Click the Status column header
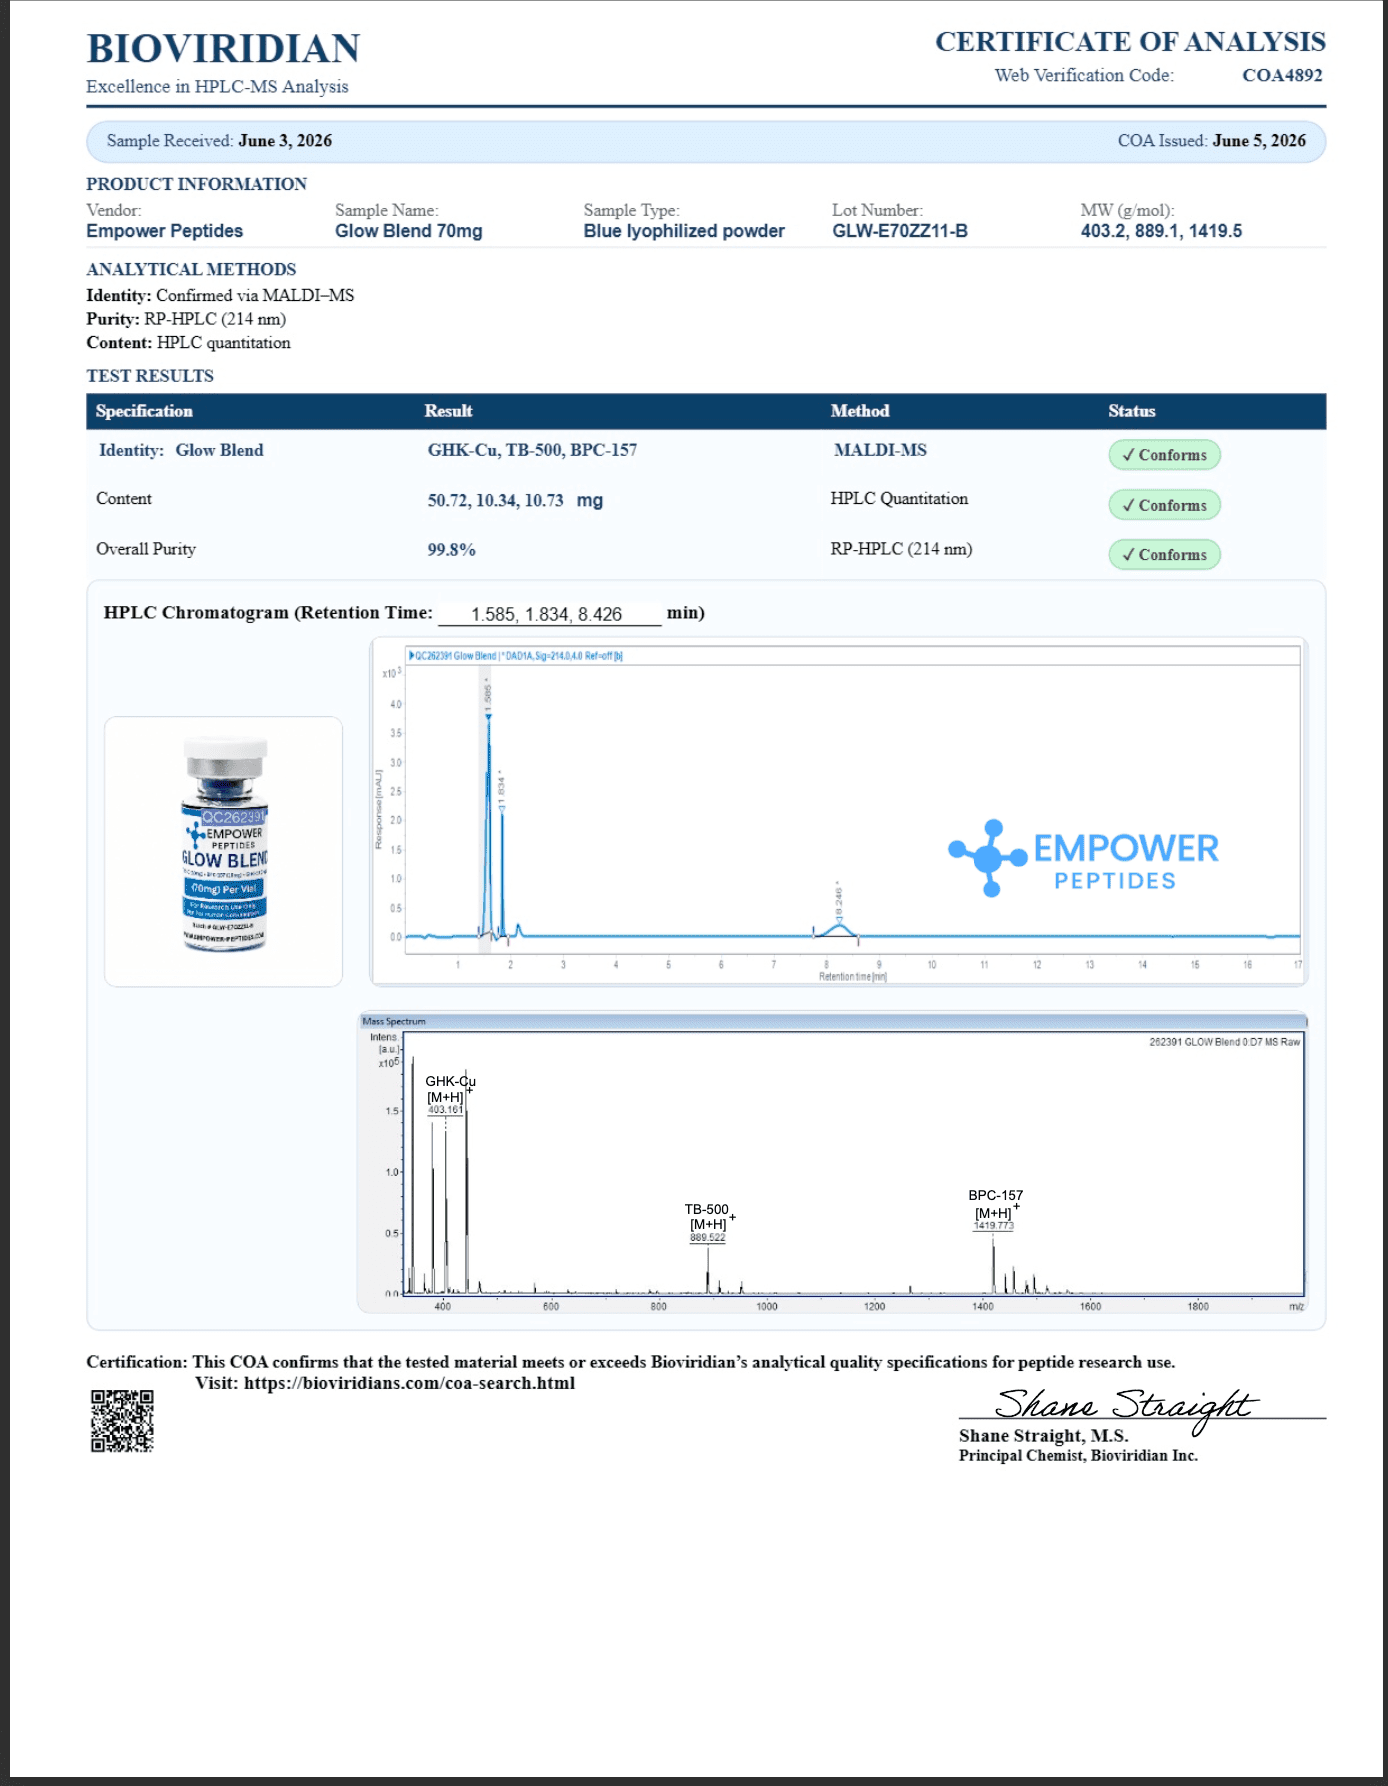Image resolution: width=1388 pixels, height=1786 pixels. [x=1131, y=411]
